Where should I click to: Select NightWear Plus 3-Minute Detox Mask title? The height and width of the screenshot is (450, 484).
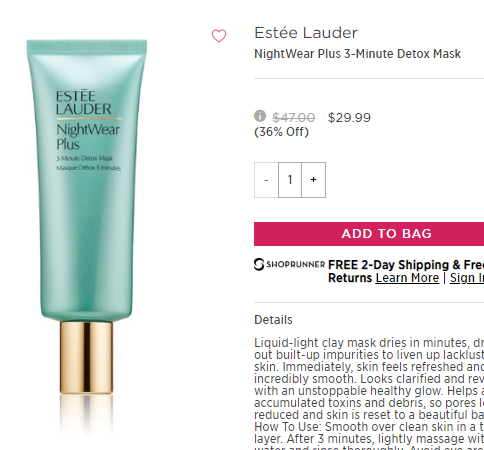tap(357, 54)
